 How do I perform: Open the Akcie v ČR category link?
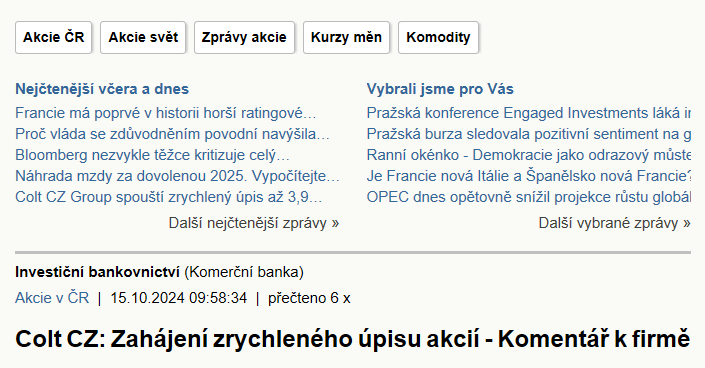tap(52, 298)
